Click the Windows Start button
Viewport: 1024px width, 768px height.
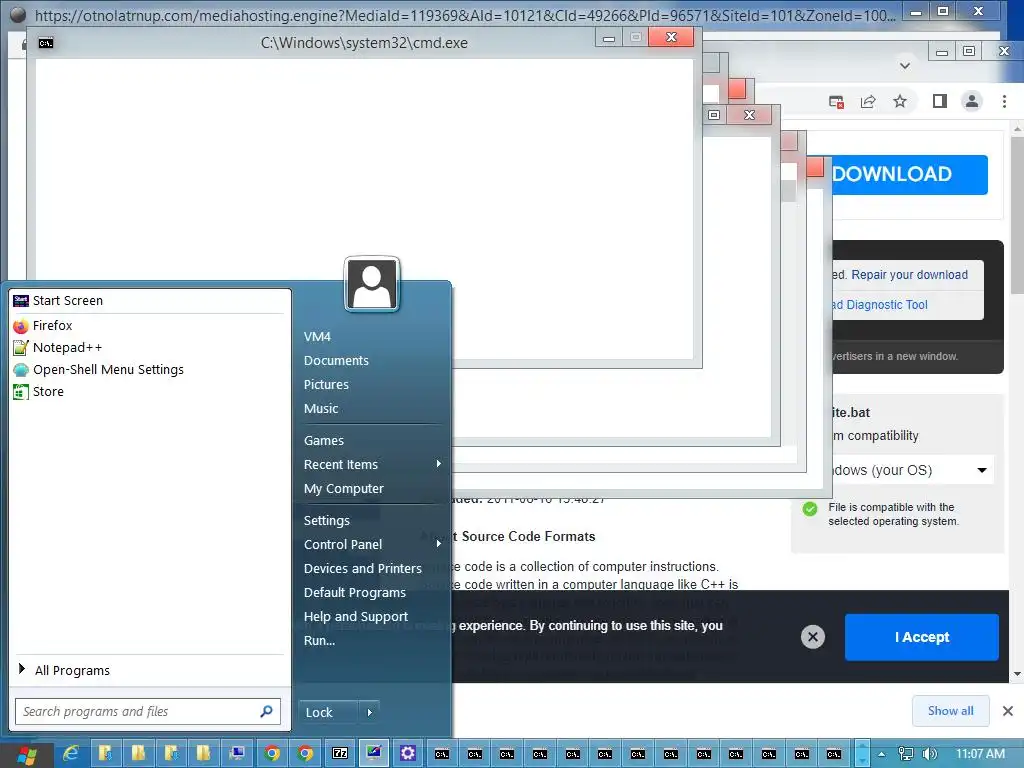(27, 754)
